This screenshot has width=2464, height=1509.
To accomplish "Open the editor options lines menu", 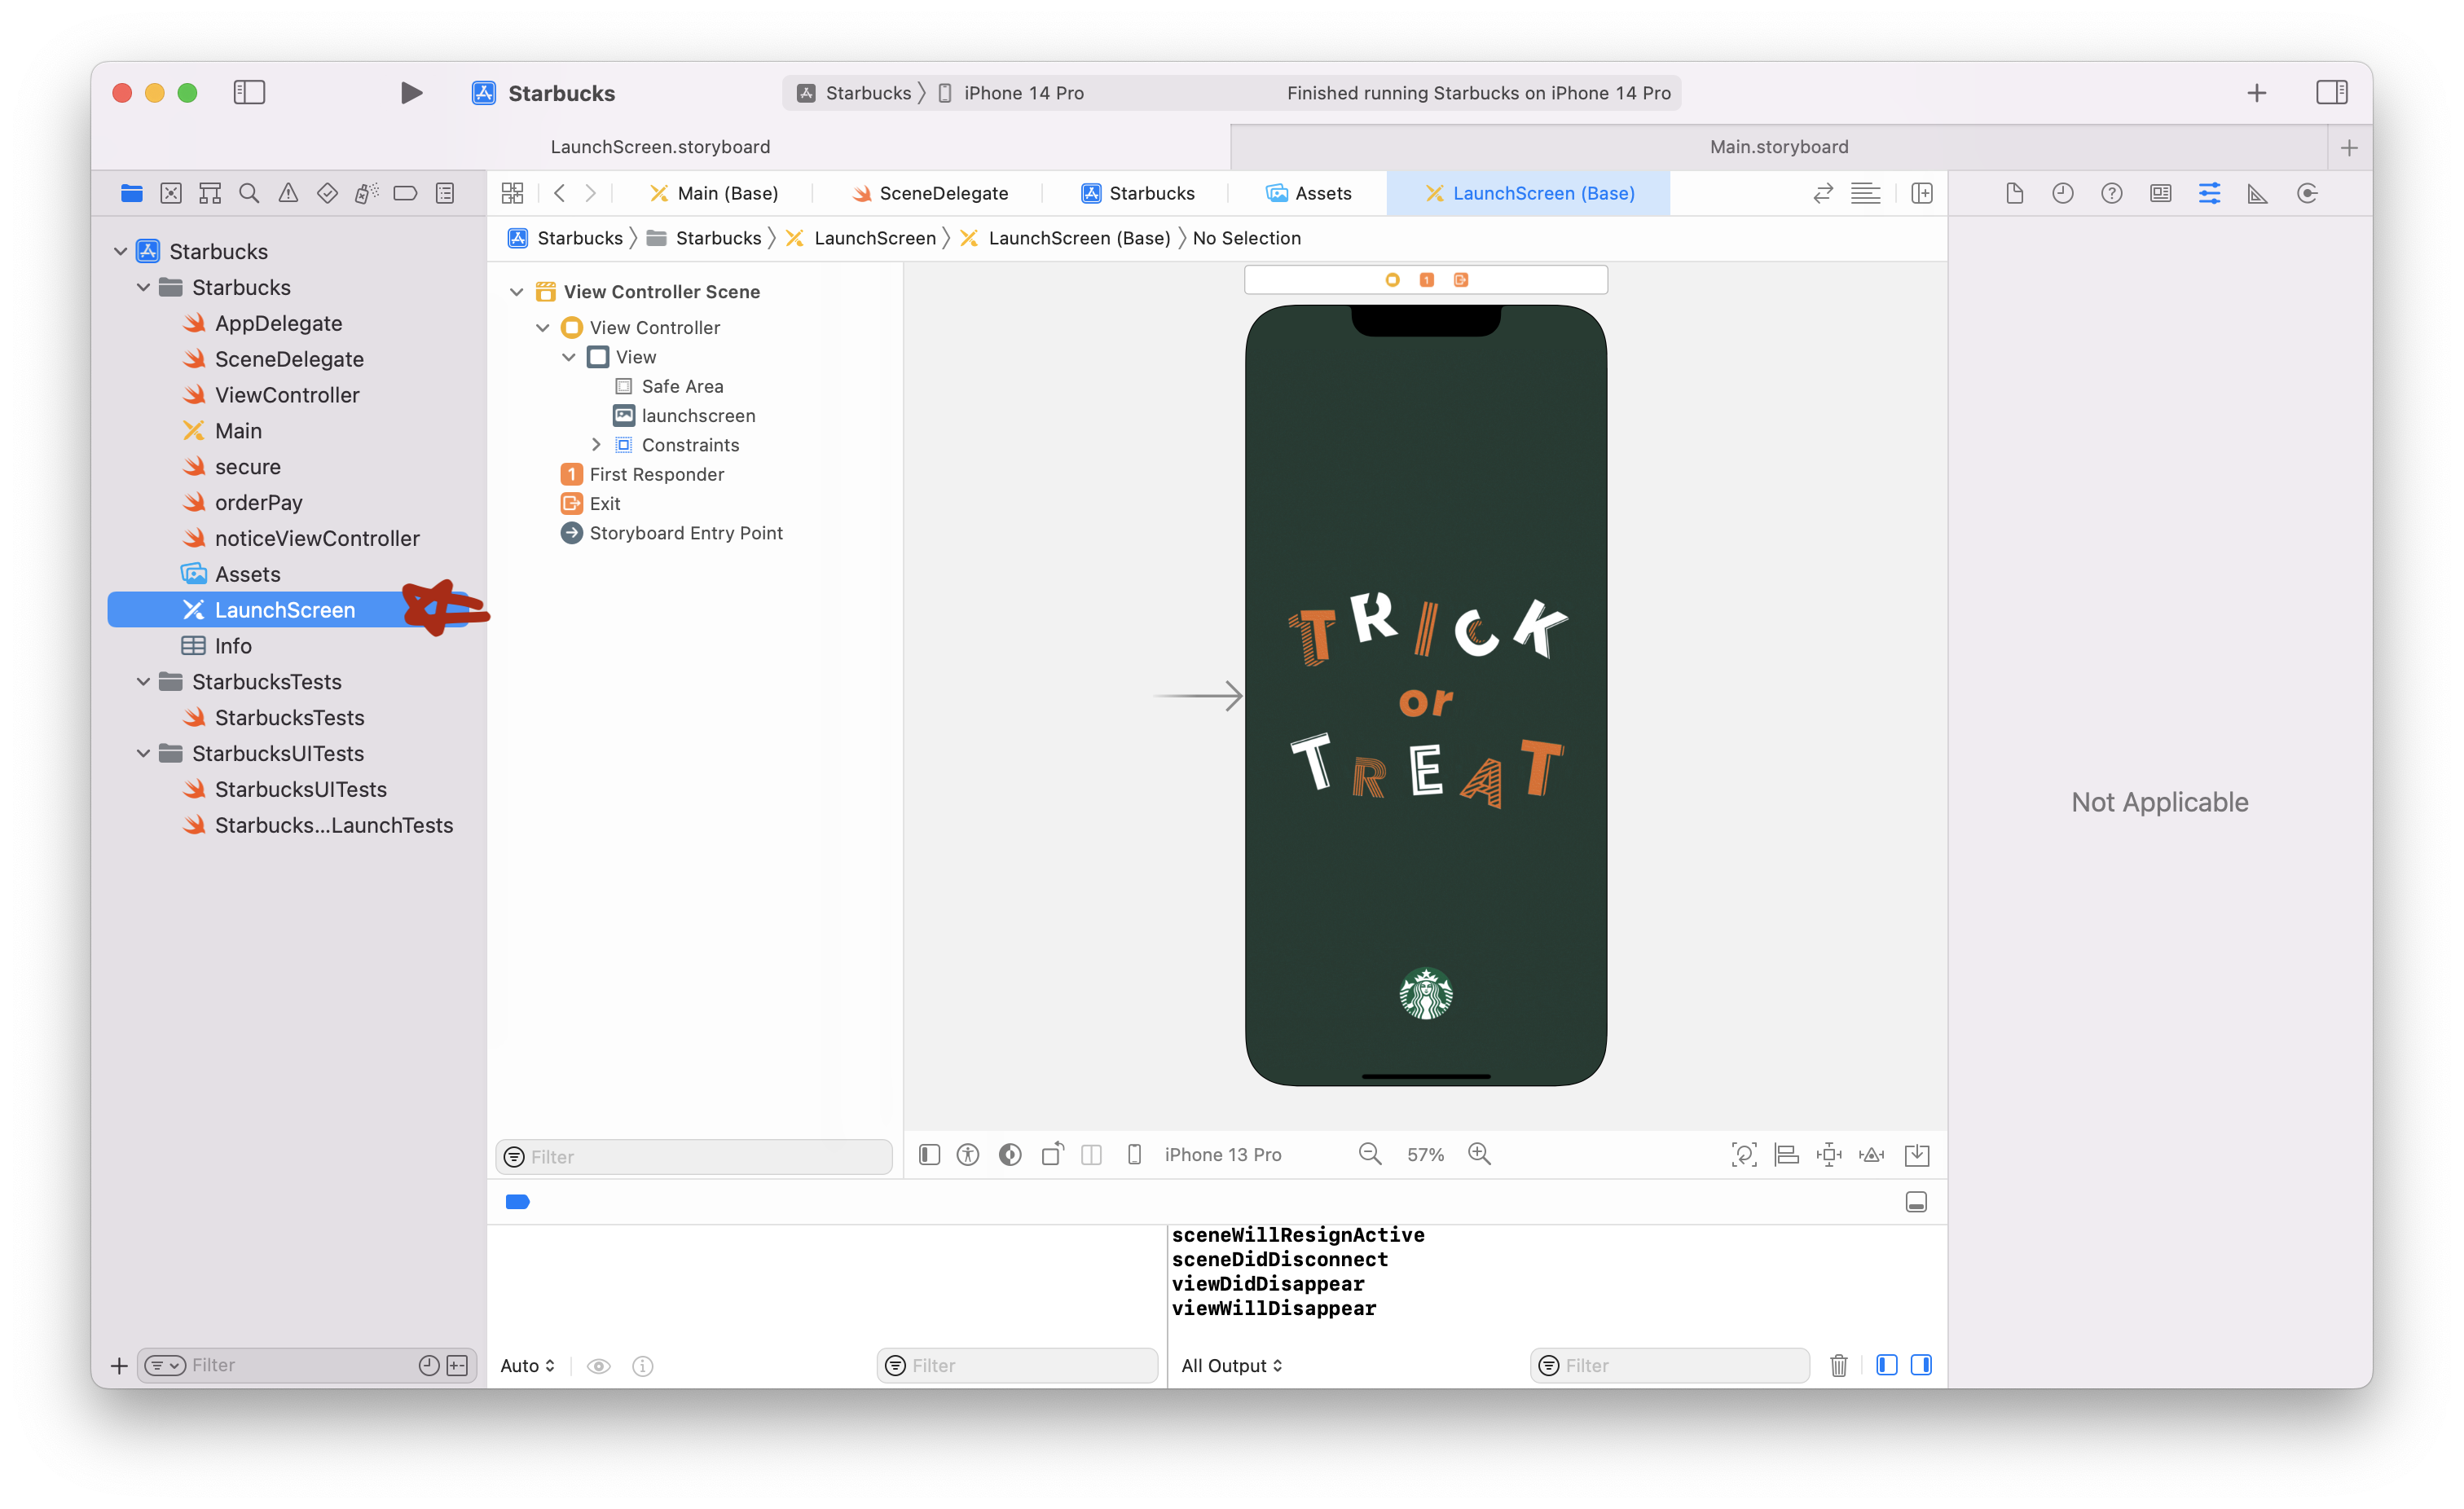I will pos(1865,193).
